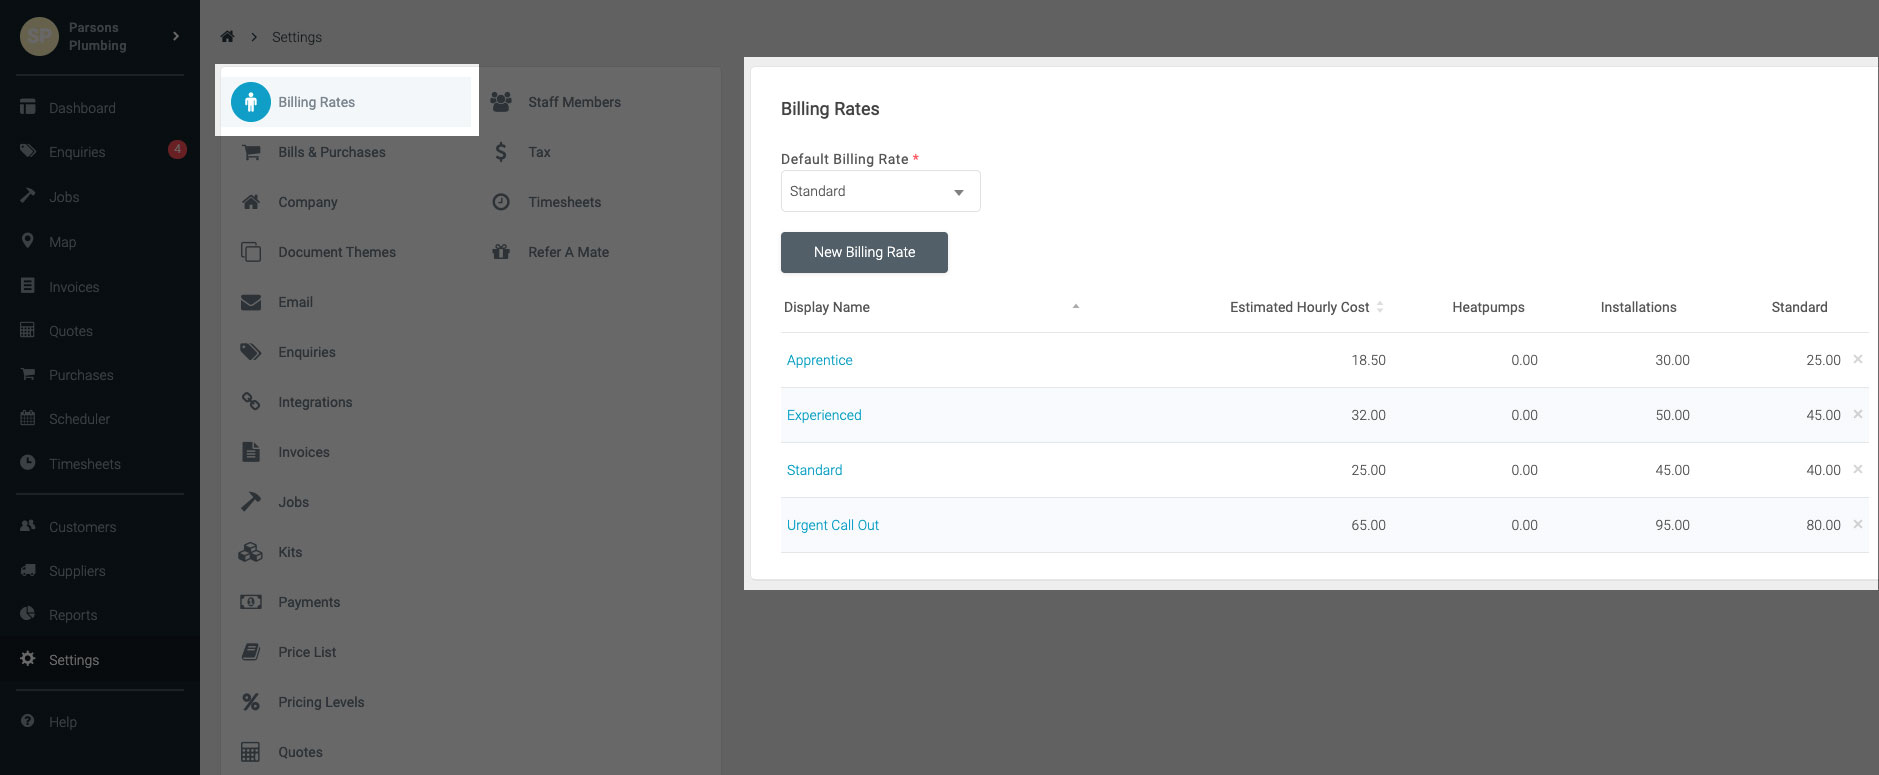Remove the Urgent Call Out rate row
This screenshot has width=1879, height=775.
coord(1858,524)
